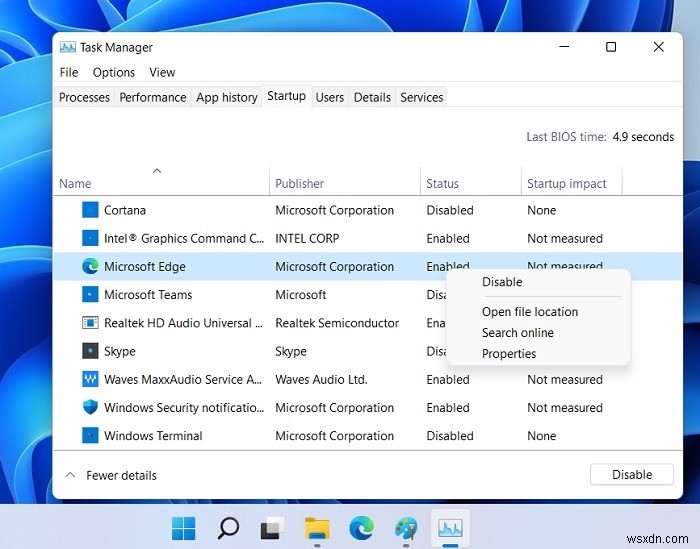Launch Microsoft Edge from the taskbar

pyautogui.click(x=362, y=528)
